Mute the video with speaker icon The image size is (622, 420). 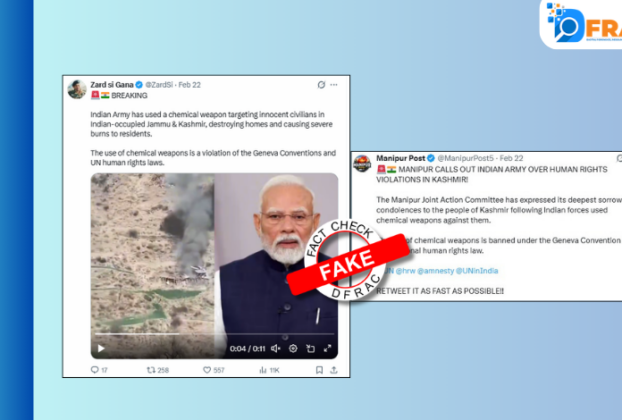click(275, 349)
